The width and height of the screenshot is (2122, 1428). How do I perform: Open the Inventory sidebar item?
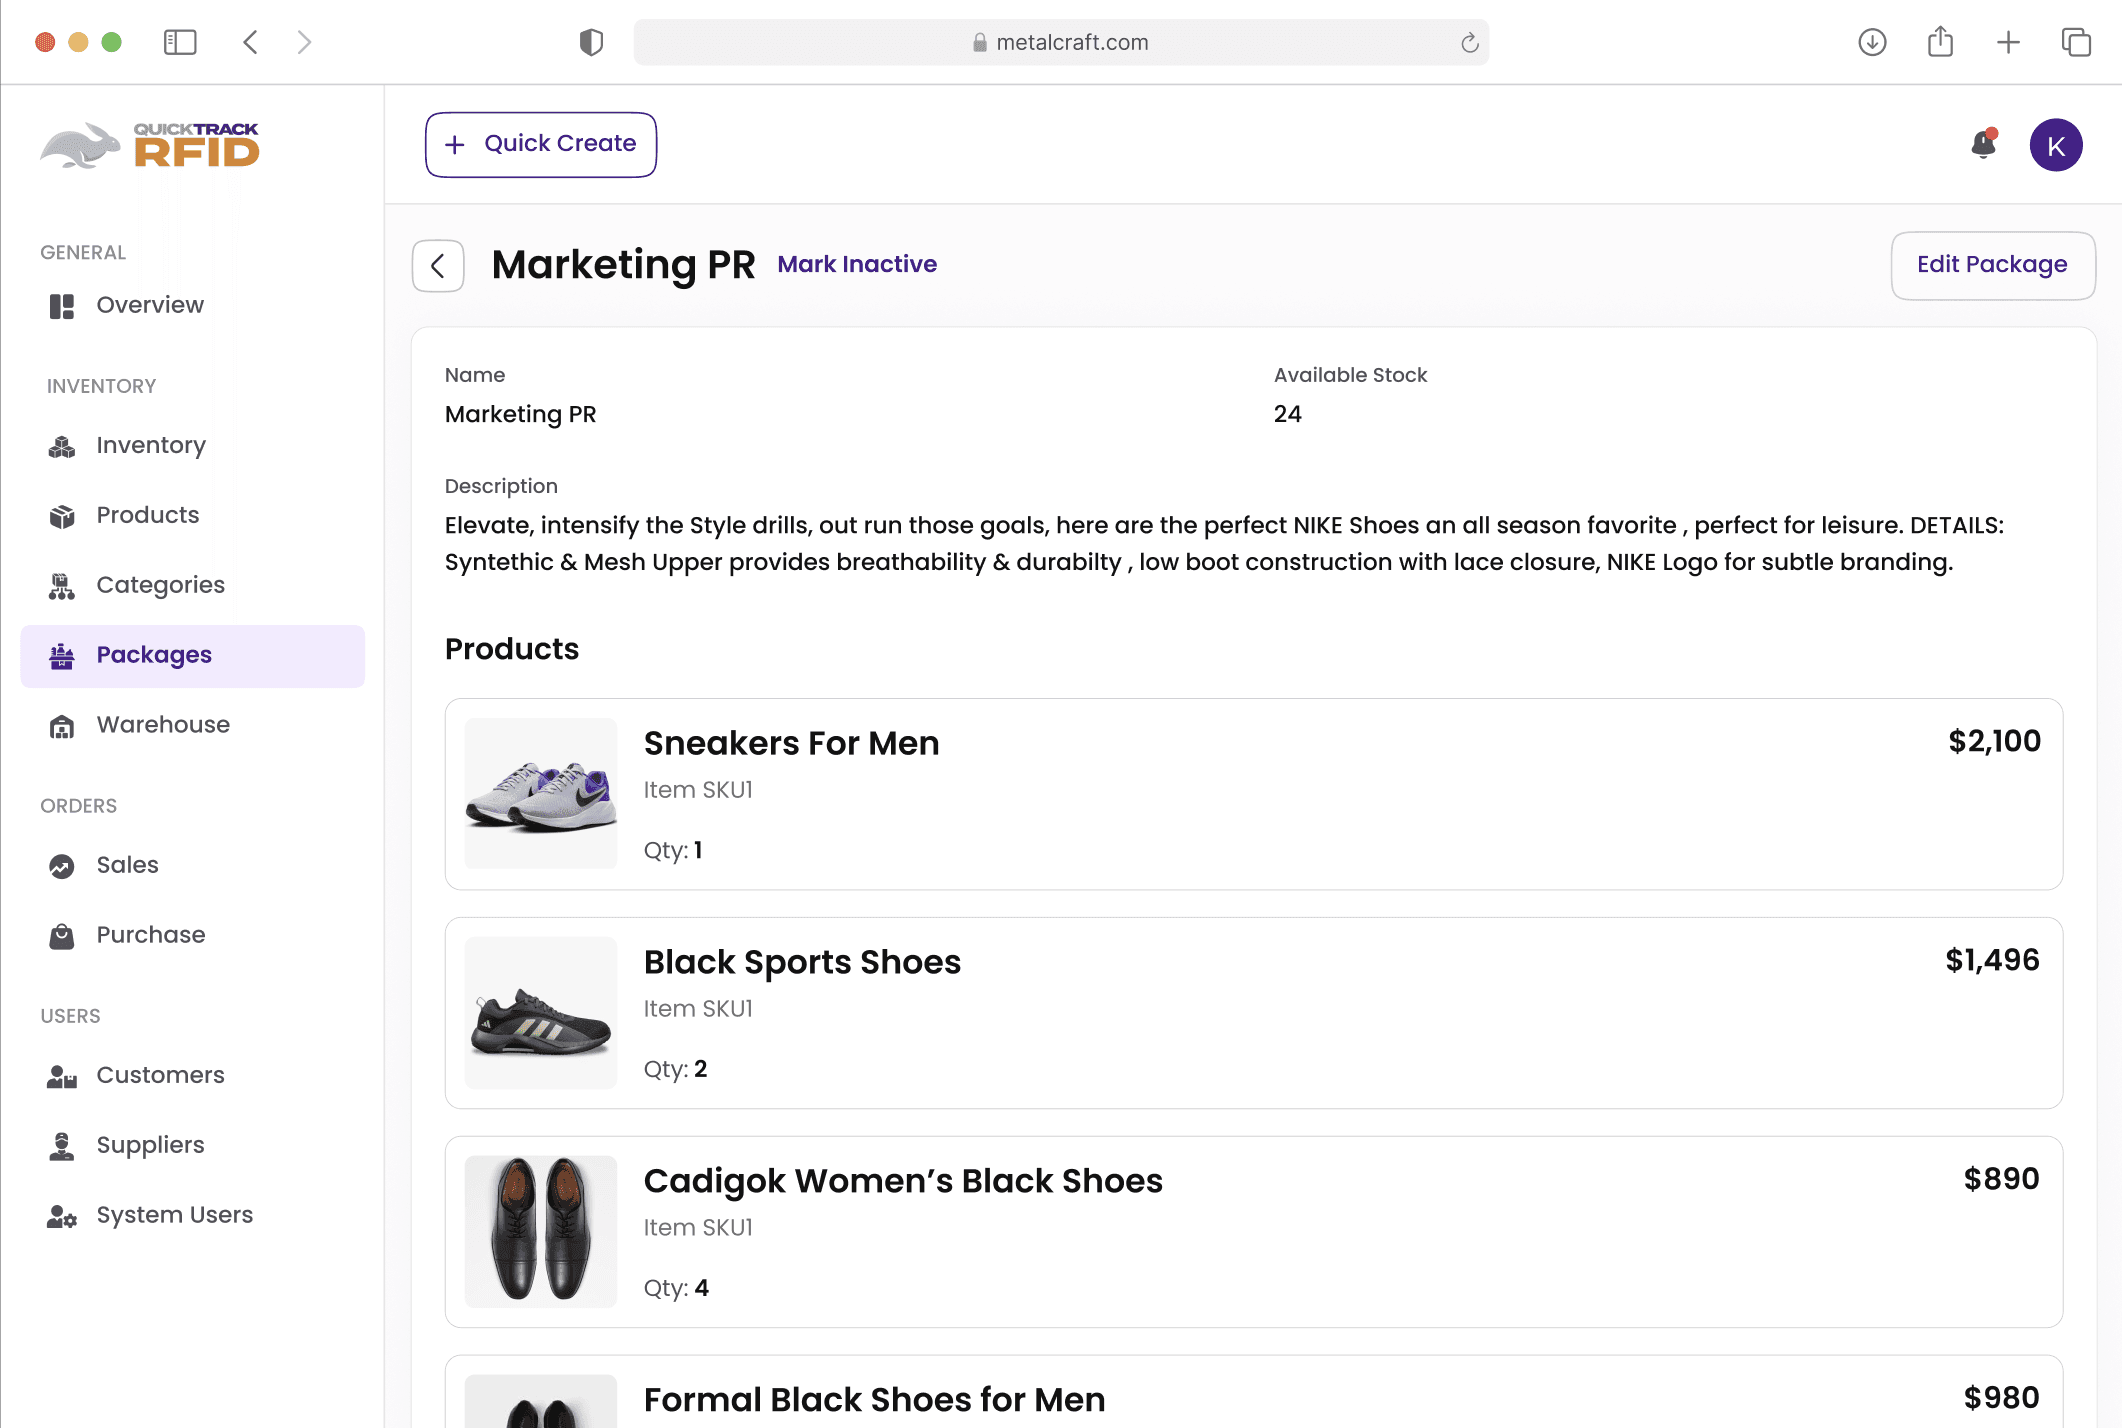150,446
